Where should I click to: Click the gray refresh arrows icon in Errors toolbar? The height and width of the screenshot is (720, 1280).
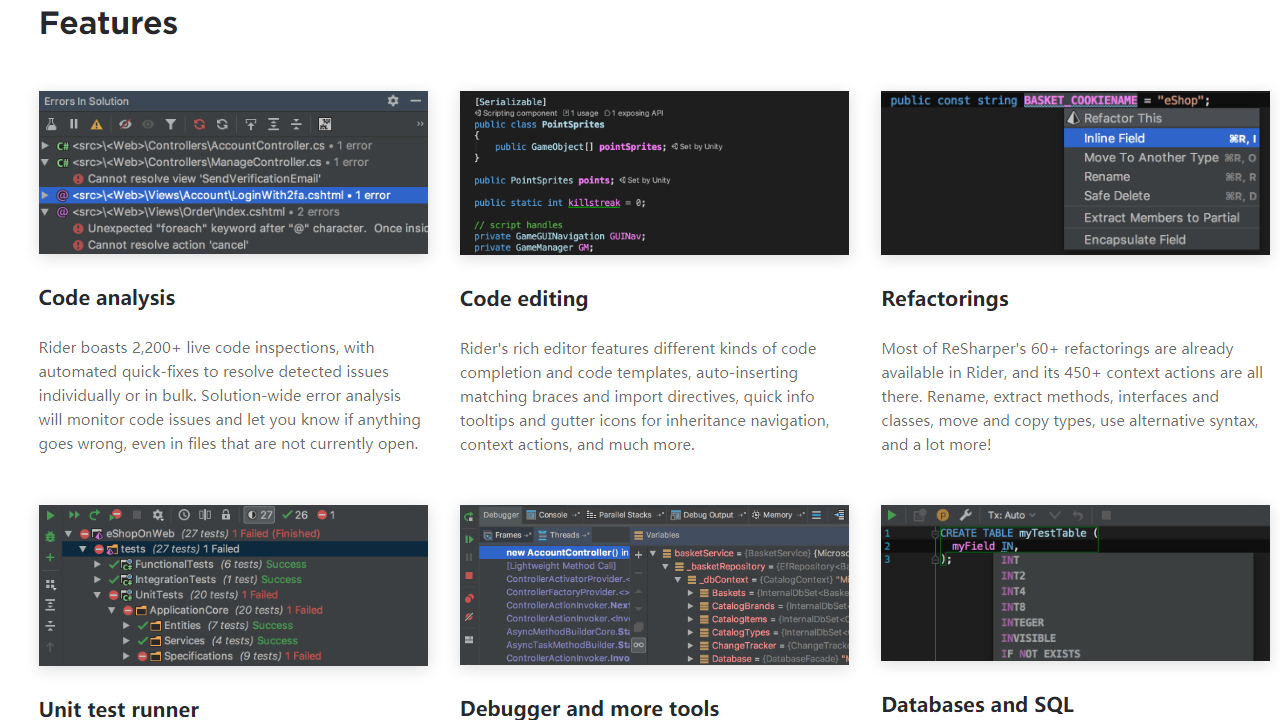[222, 124]
